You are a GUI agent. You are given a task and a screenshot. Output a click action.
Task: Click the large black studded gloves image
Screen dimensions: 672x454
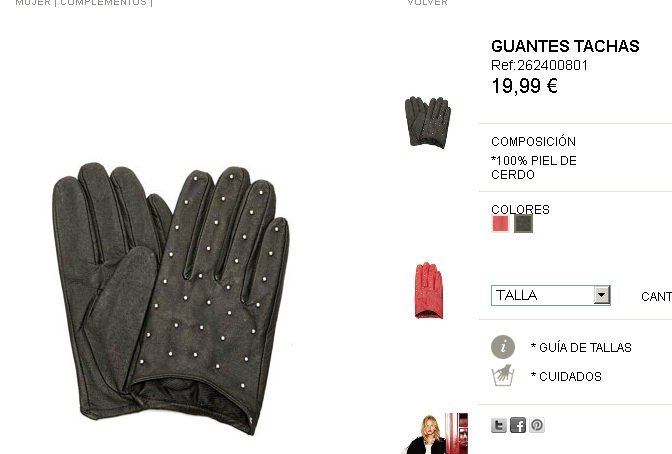point(171,298)
